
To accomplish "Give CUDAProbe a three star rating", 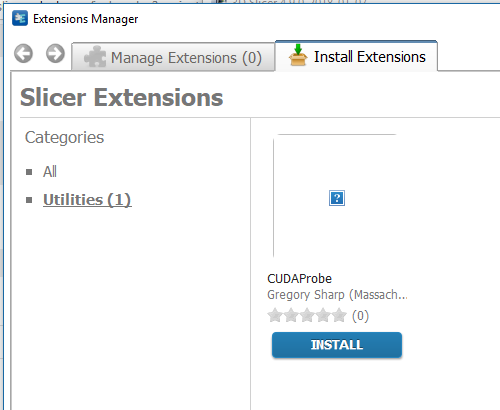I will (307, 315).
